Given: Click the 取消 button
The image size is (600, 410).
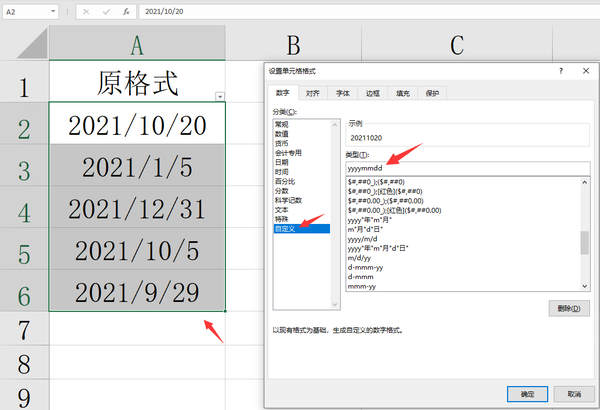Looking at the screenshot, I should 574,394.
